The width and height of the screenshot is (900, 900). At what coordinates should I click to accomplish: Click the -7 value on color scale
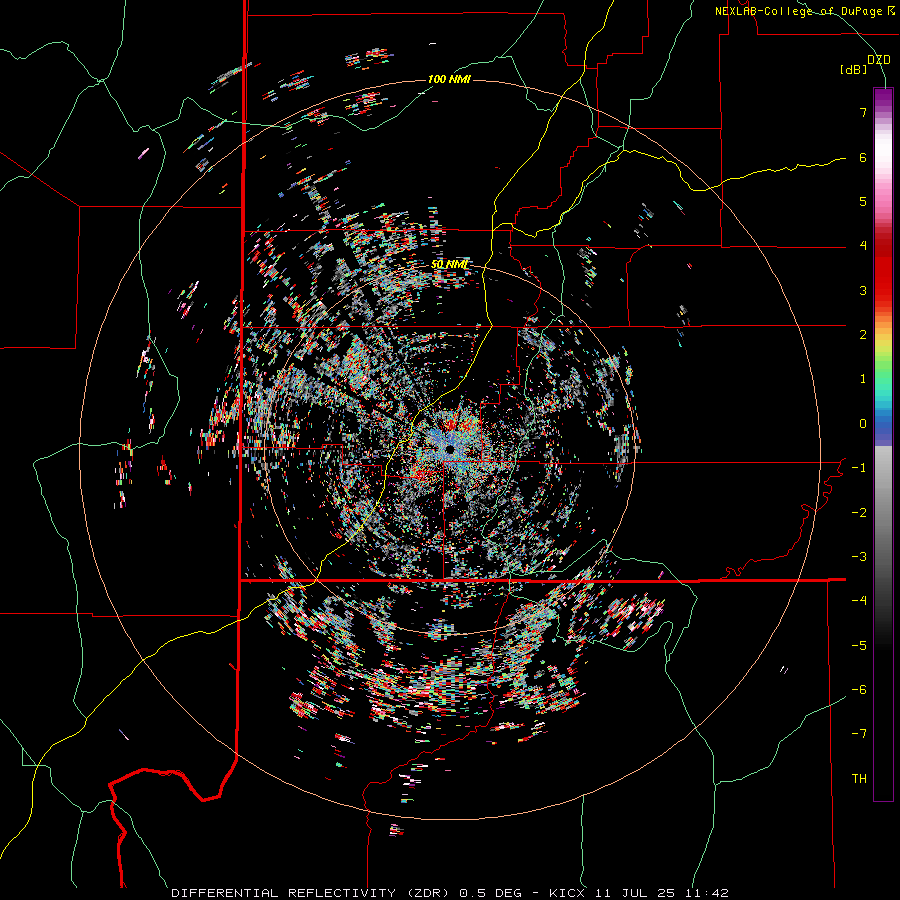[859, 734]
